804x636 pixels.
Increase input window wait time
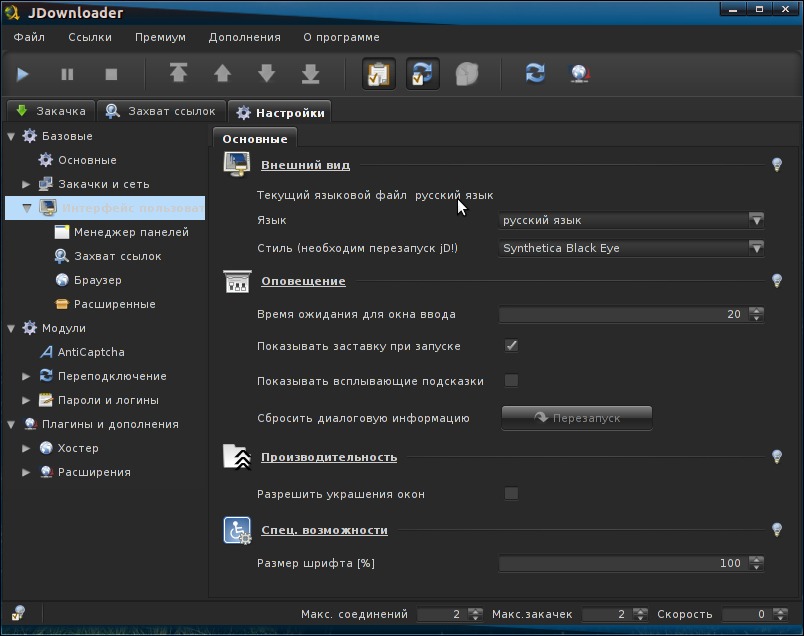756,310
